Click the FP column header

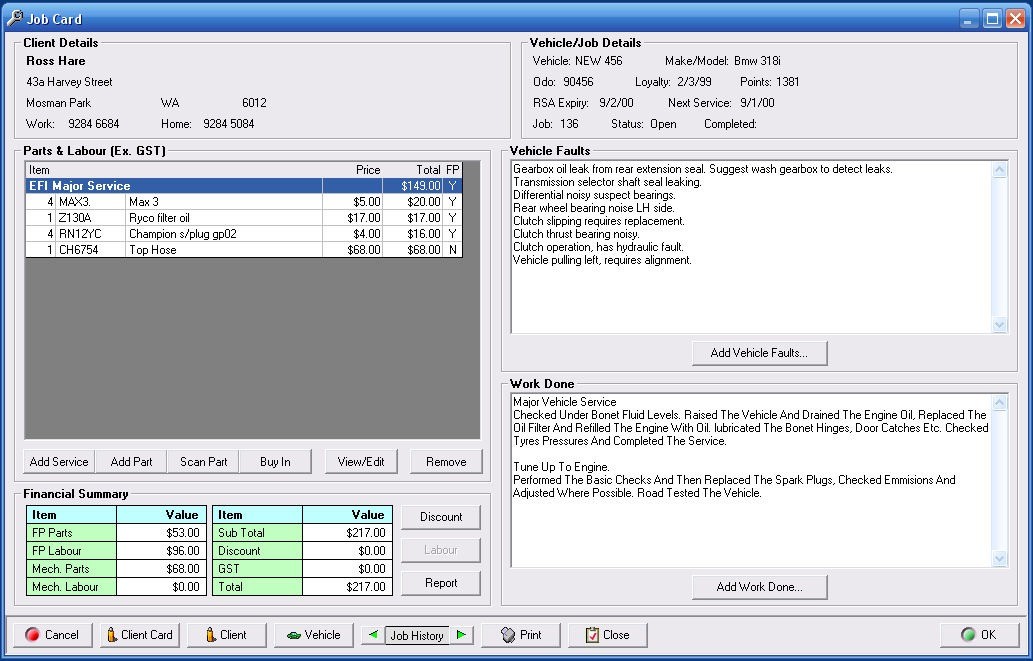(x=452, y=169)
